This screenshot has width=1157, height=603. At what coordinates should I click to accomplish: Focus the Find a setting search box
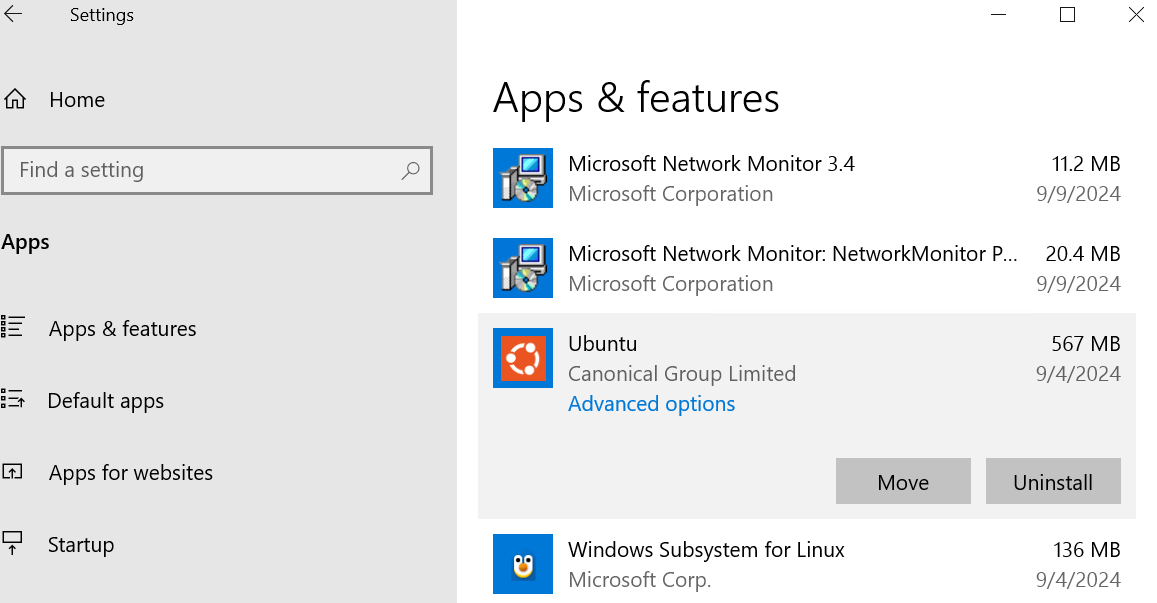[216, 170]
